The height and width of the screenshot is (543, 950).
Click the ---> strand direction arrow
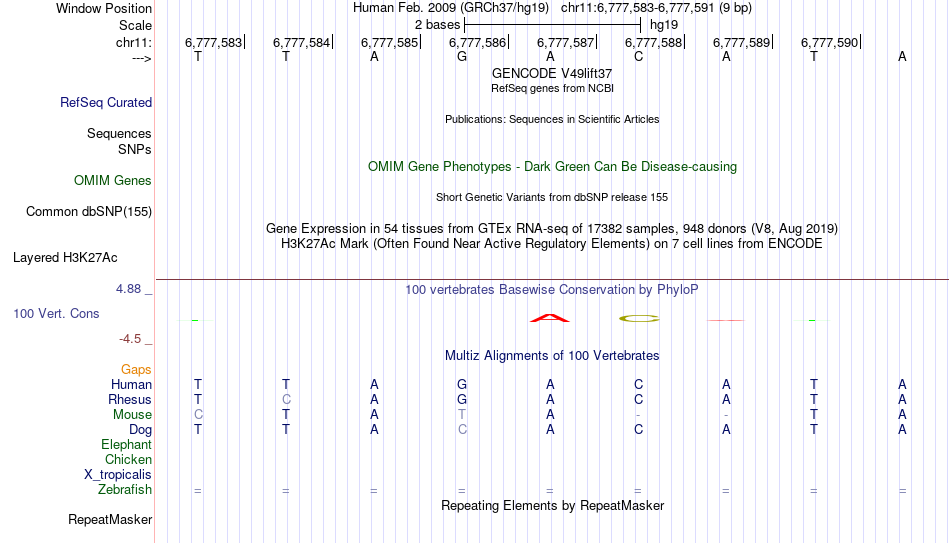[x=141, y=58]
